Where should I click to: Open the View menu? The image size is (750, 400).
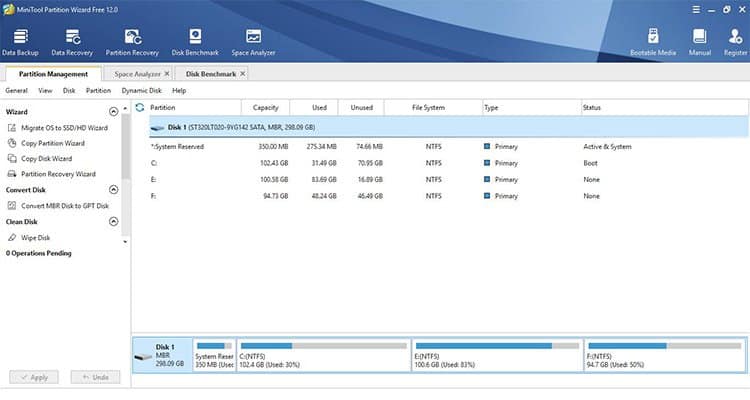coord(45,90)
